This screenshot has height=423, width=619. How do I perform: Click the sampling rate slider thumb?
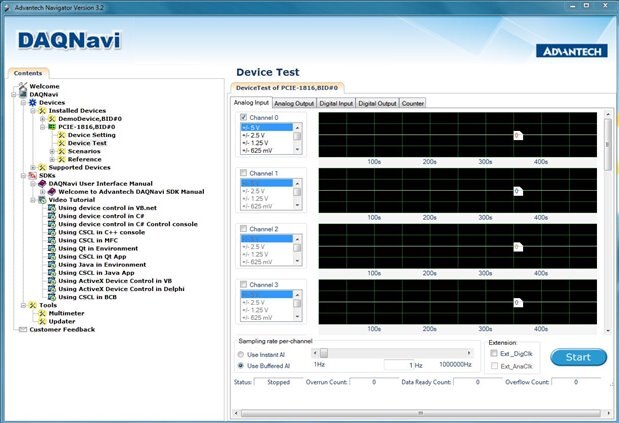tap(324, 353)
